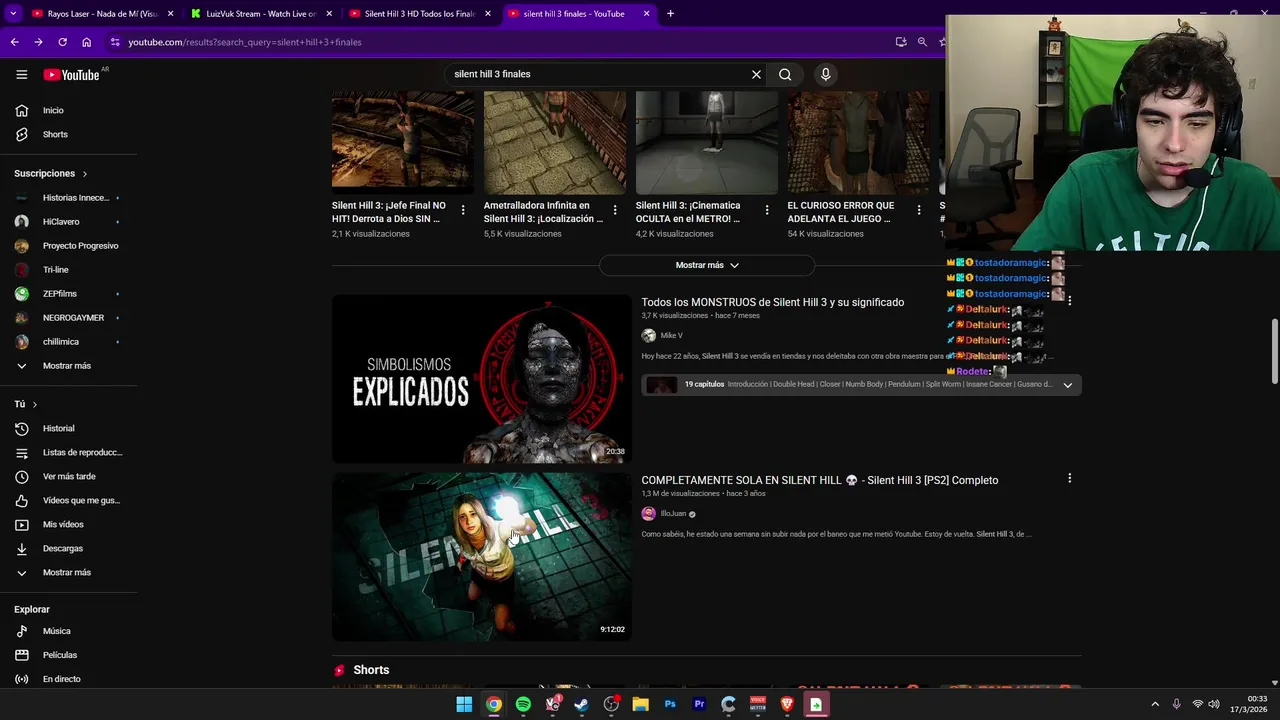The width and height of the screenshot is (1280, 720).
Task: Go back in browser history
Action: tap(14, 42)
